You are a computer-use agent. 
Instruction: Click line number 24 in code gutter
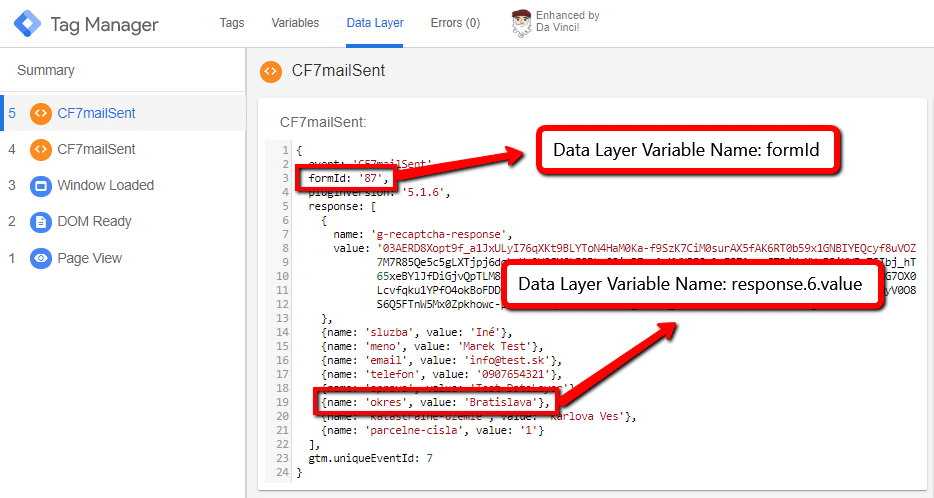(282, 472)
